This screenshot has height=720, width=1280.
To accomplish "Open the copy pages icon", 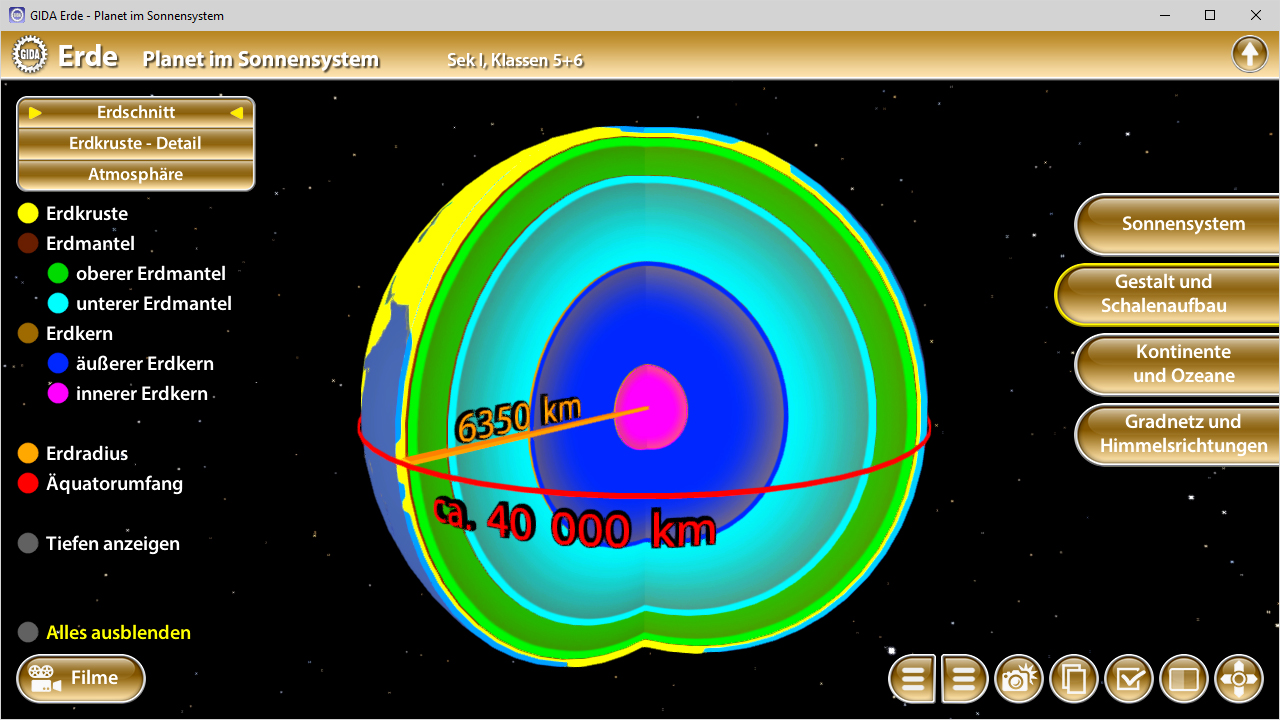I will [x=1073, y=678].
